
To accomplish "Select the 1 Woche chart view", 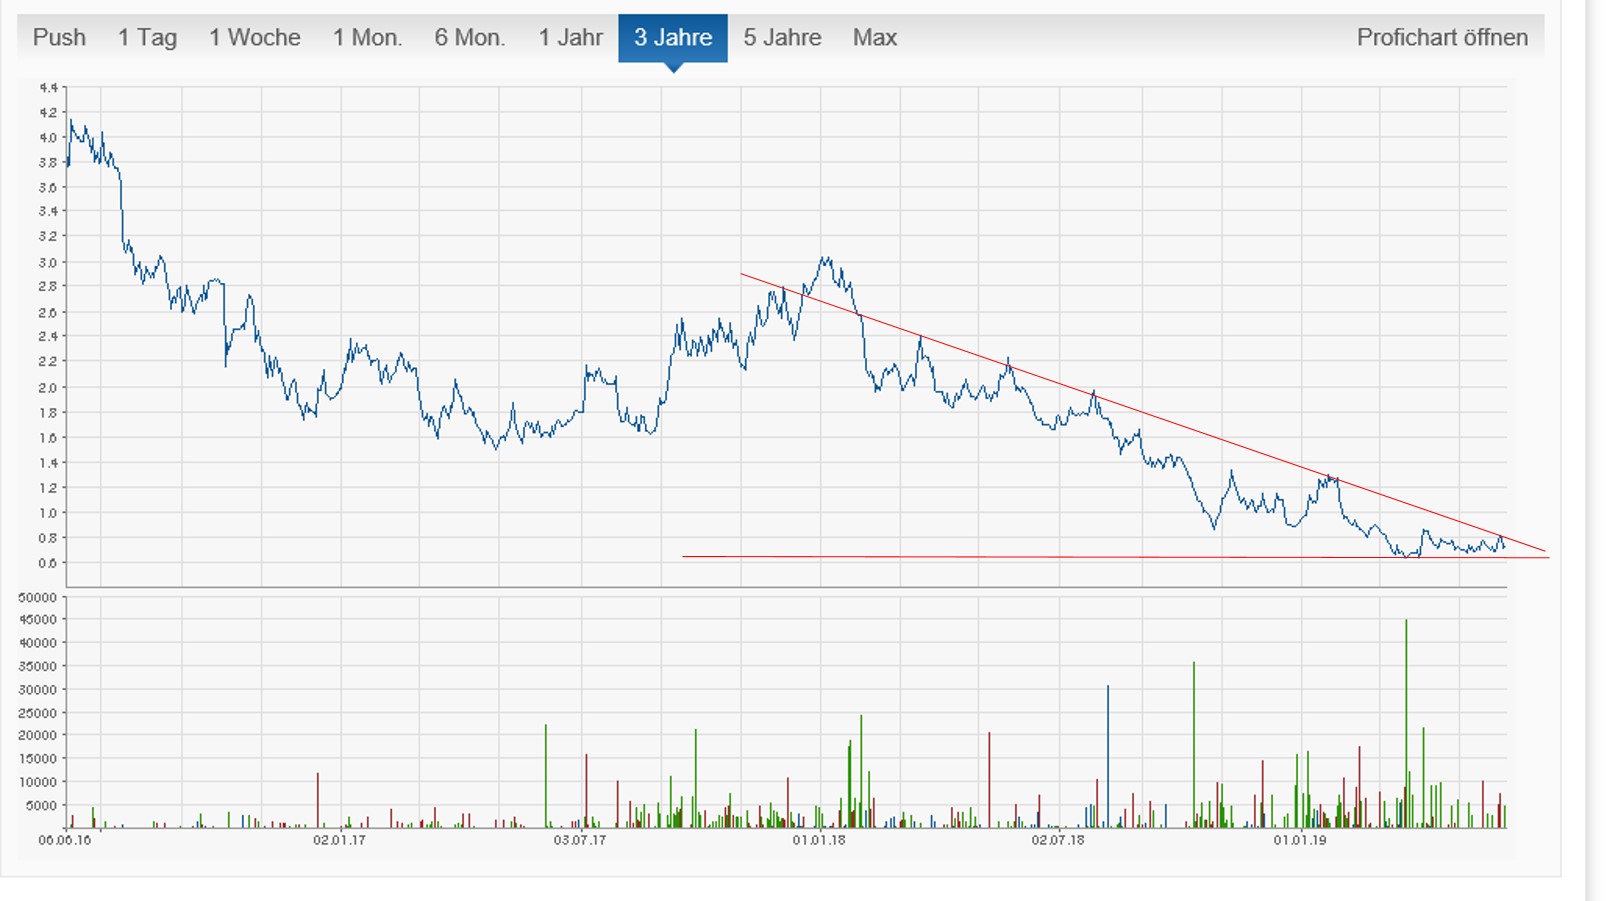I will 255,38.
